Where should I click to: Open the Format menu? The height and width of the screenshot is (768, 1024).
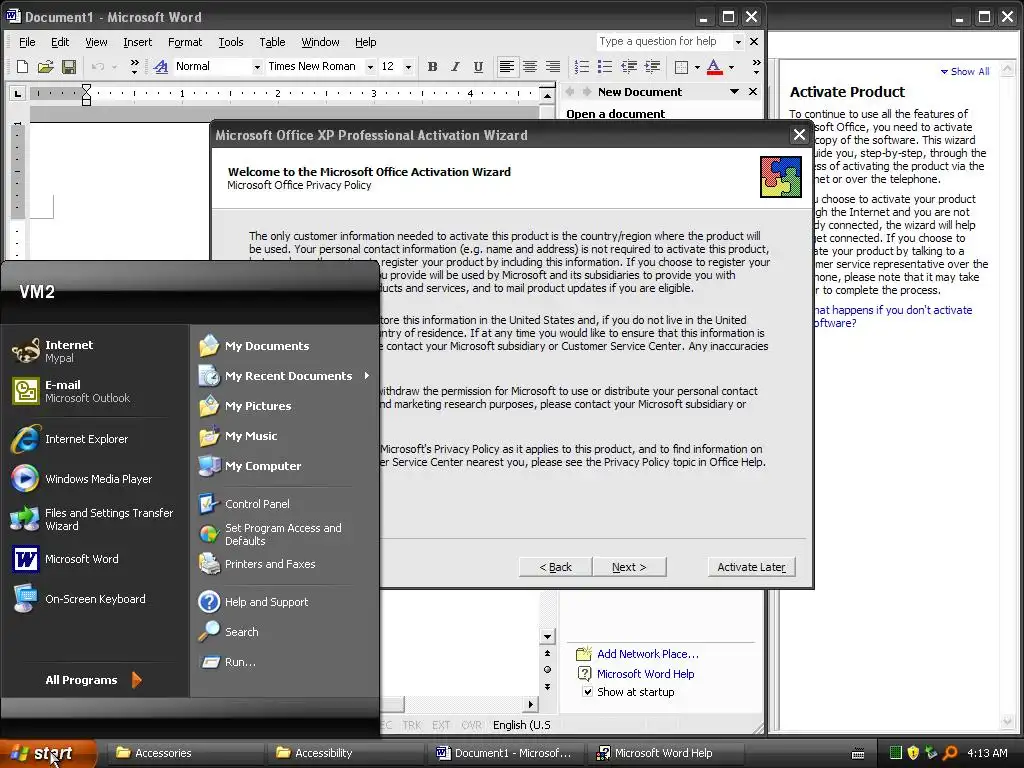[185, 42]
